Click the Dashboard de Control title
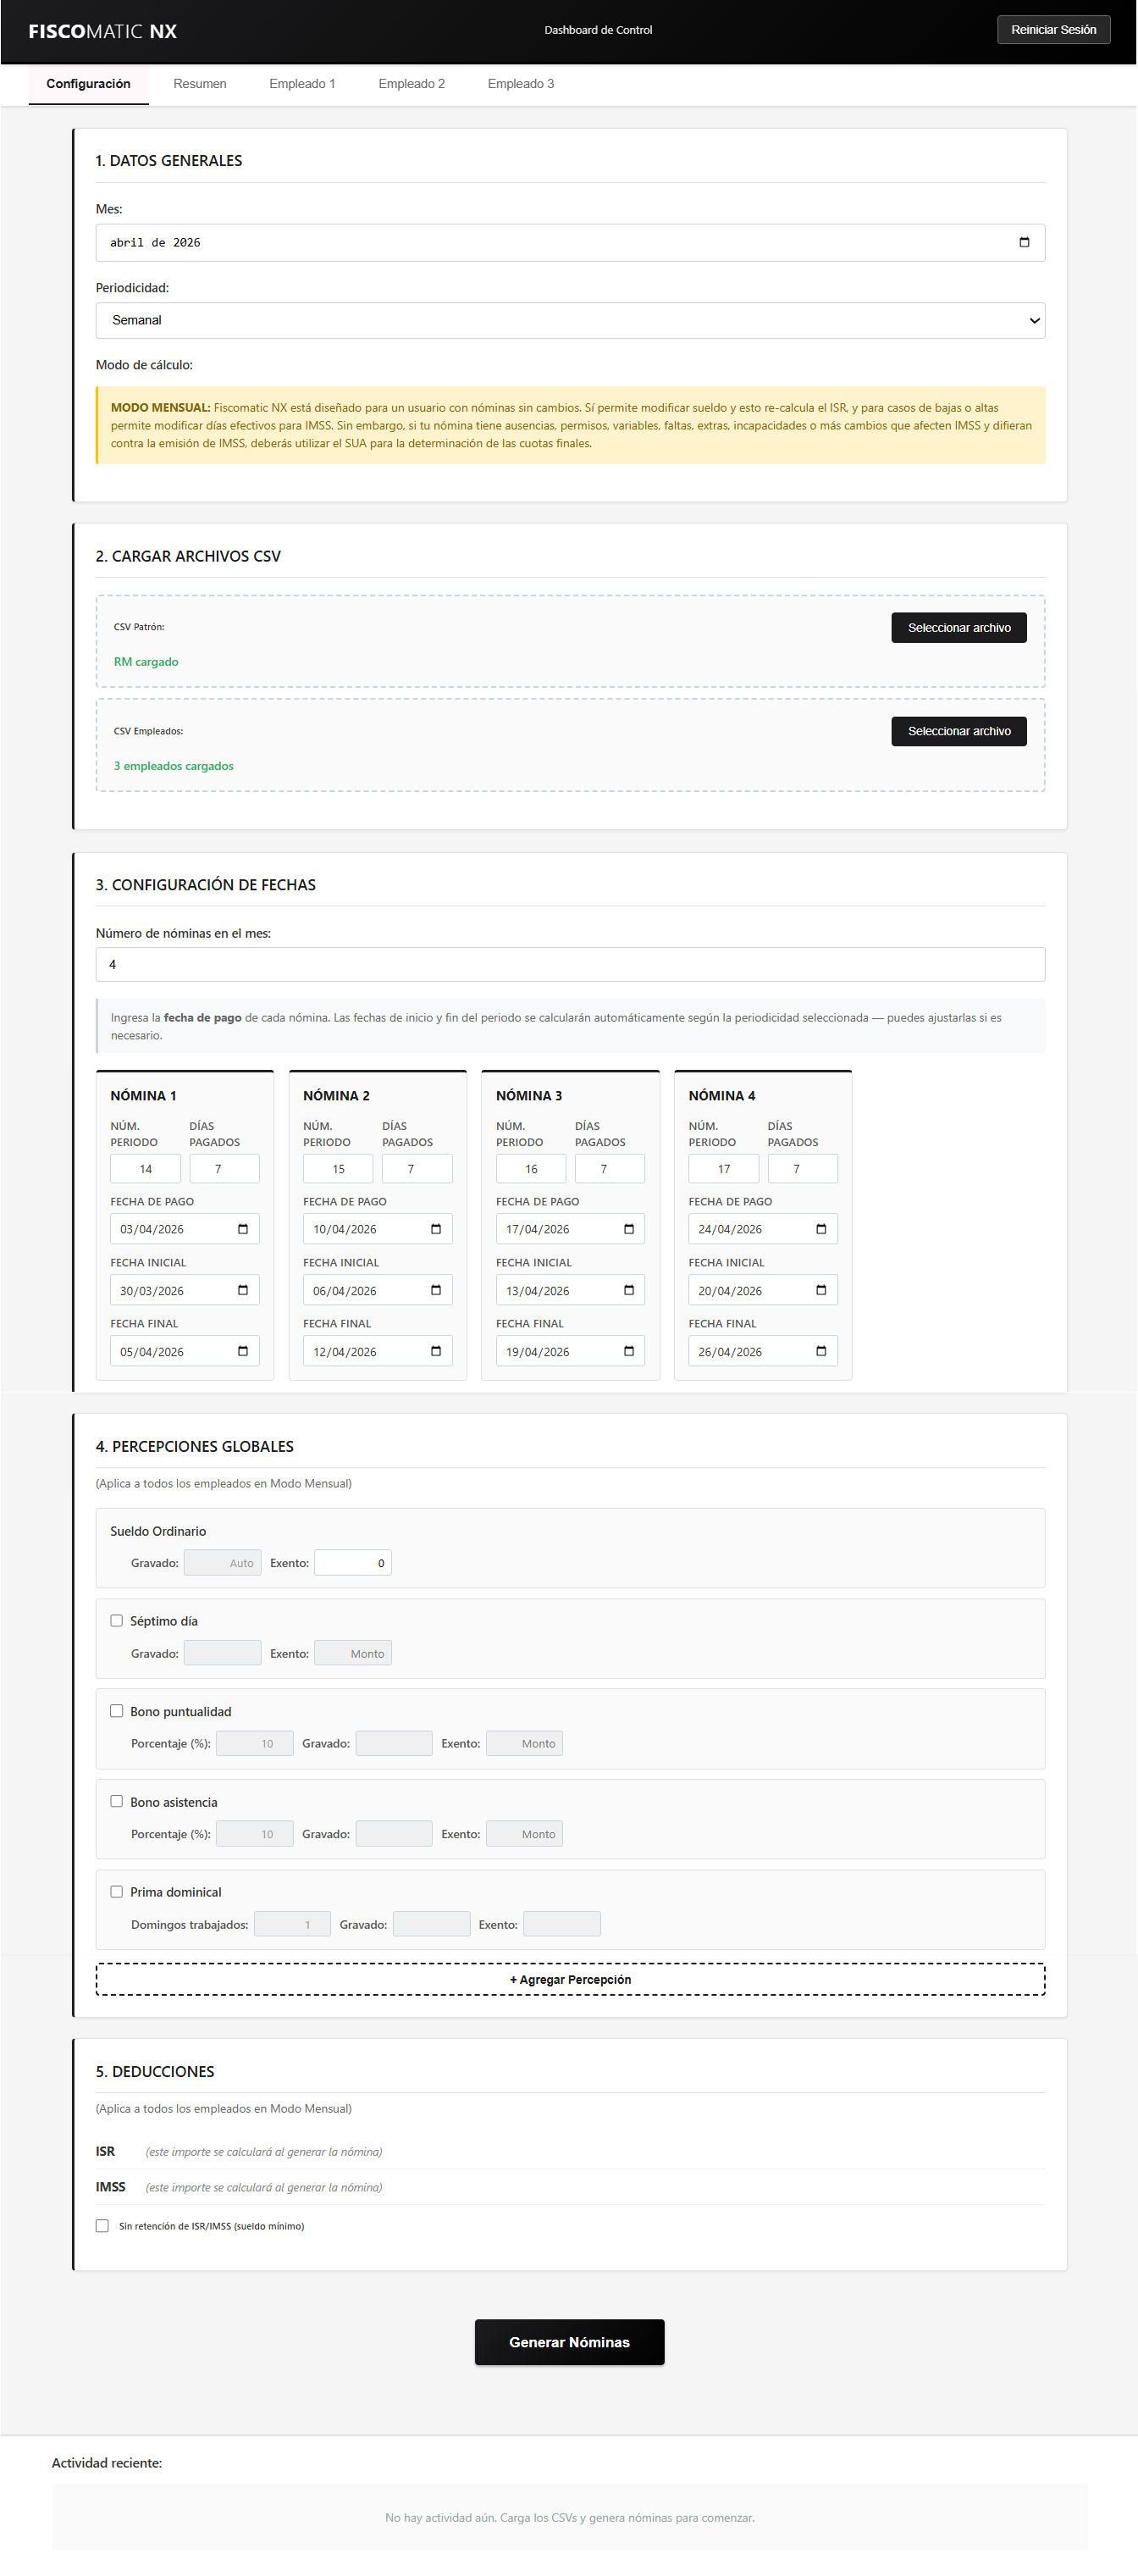 598,30
